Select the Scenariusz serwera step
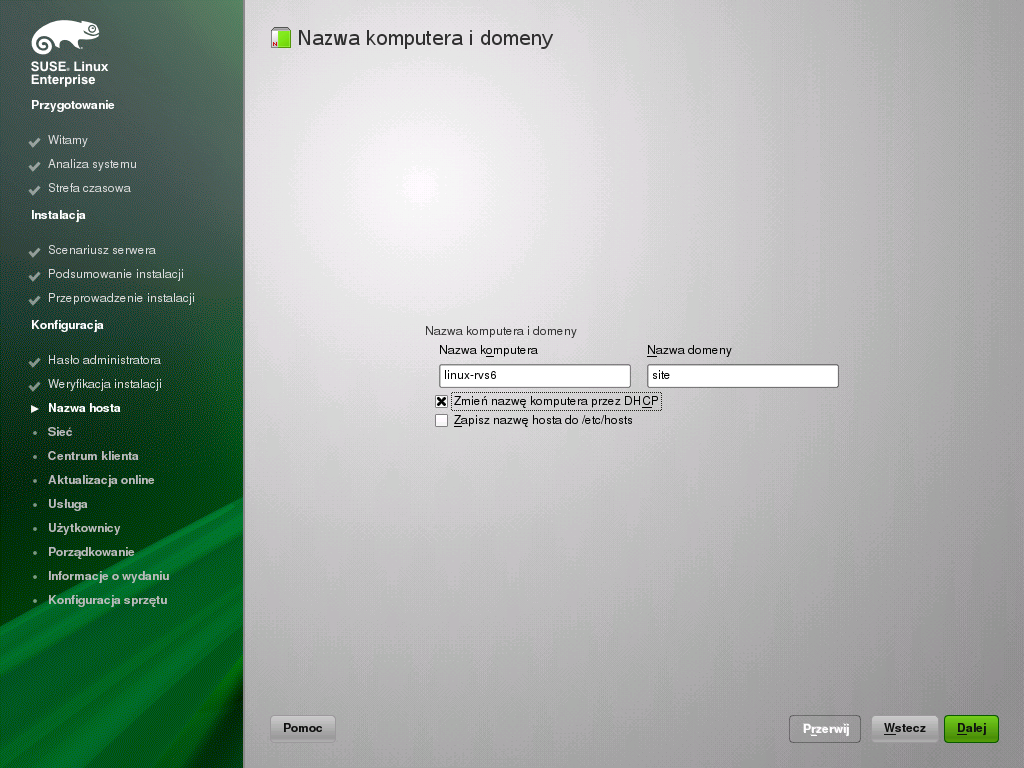This screenshot has height=768, width=1024. coord(102,250)
